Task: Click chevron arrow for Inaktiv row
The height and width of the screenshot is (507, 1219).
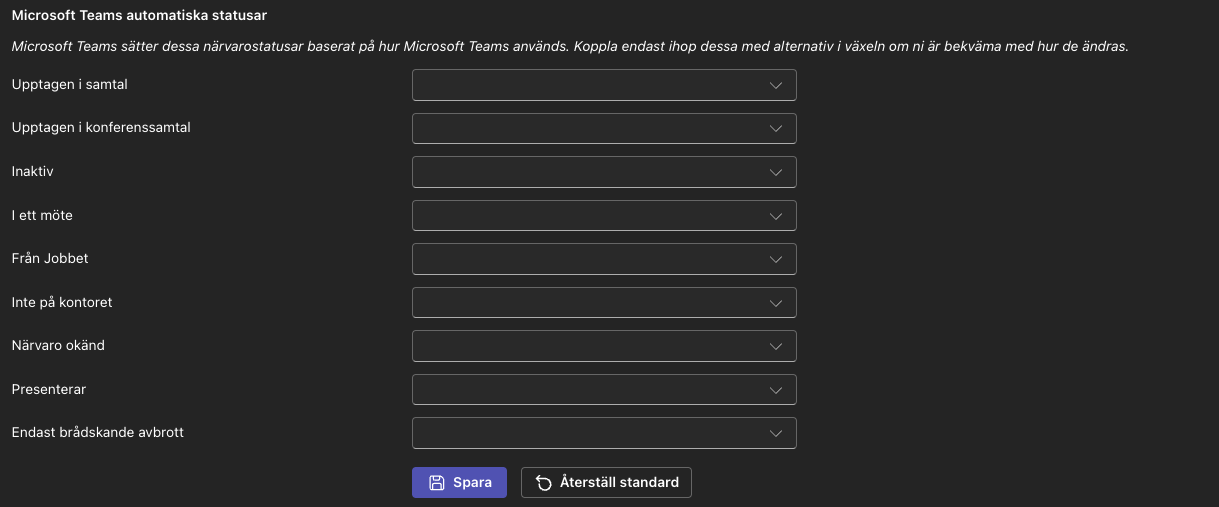Action: click(776, 172)
